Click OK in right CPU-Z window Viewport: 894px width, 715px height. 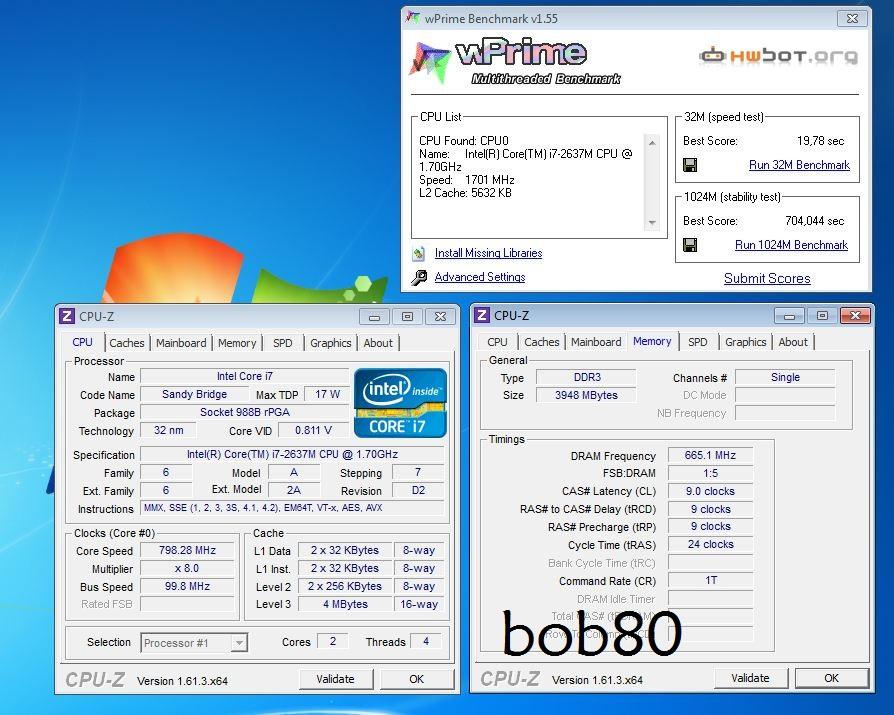831,678
